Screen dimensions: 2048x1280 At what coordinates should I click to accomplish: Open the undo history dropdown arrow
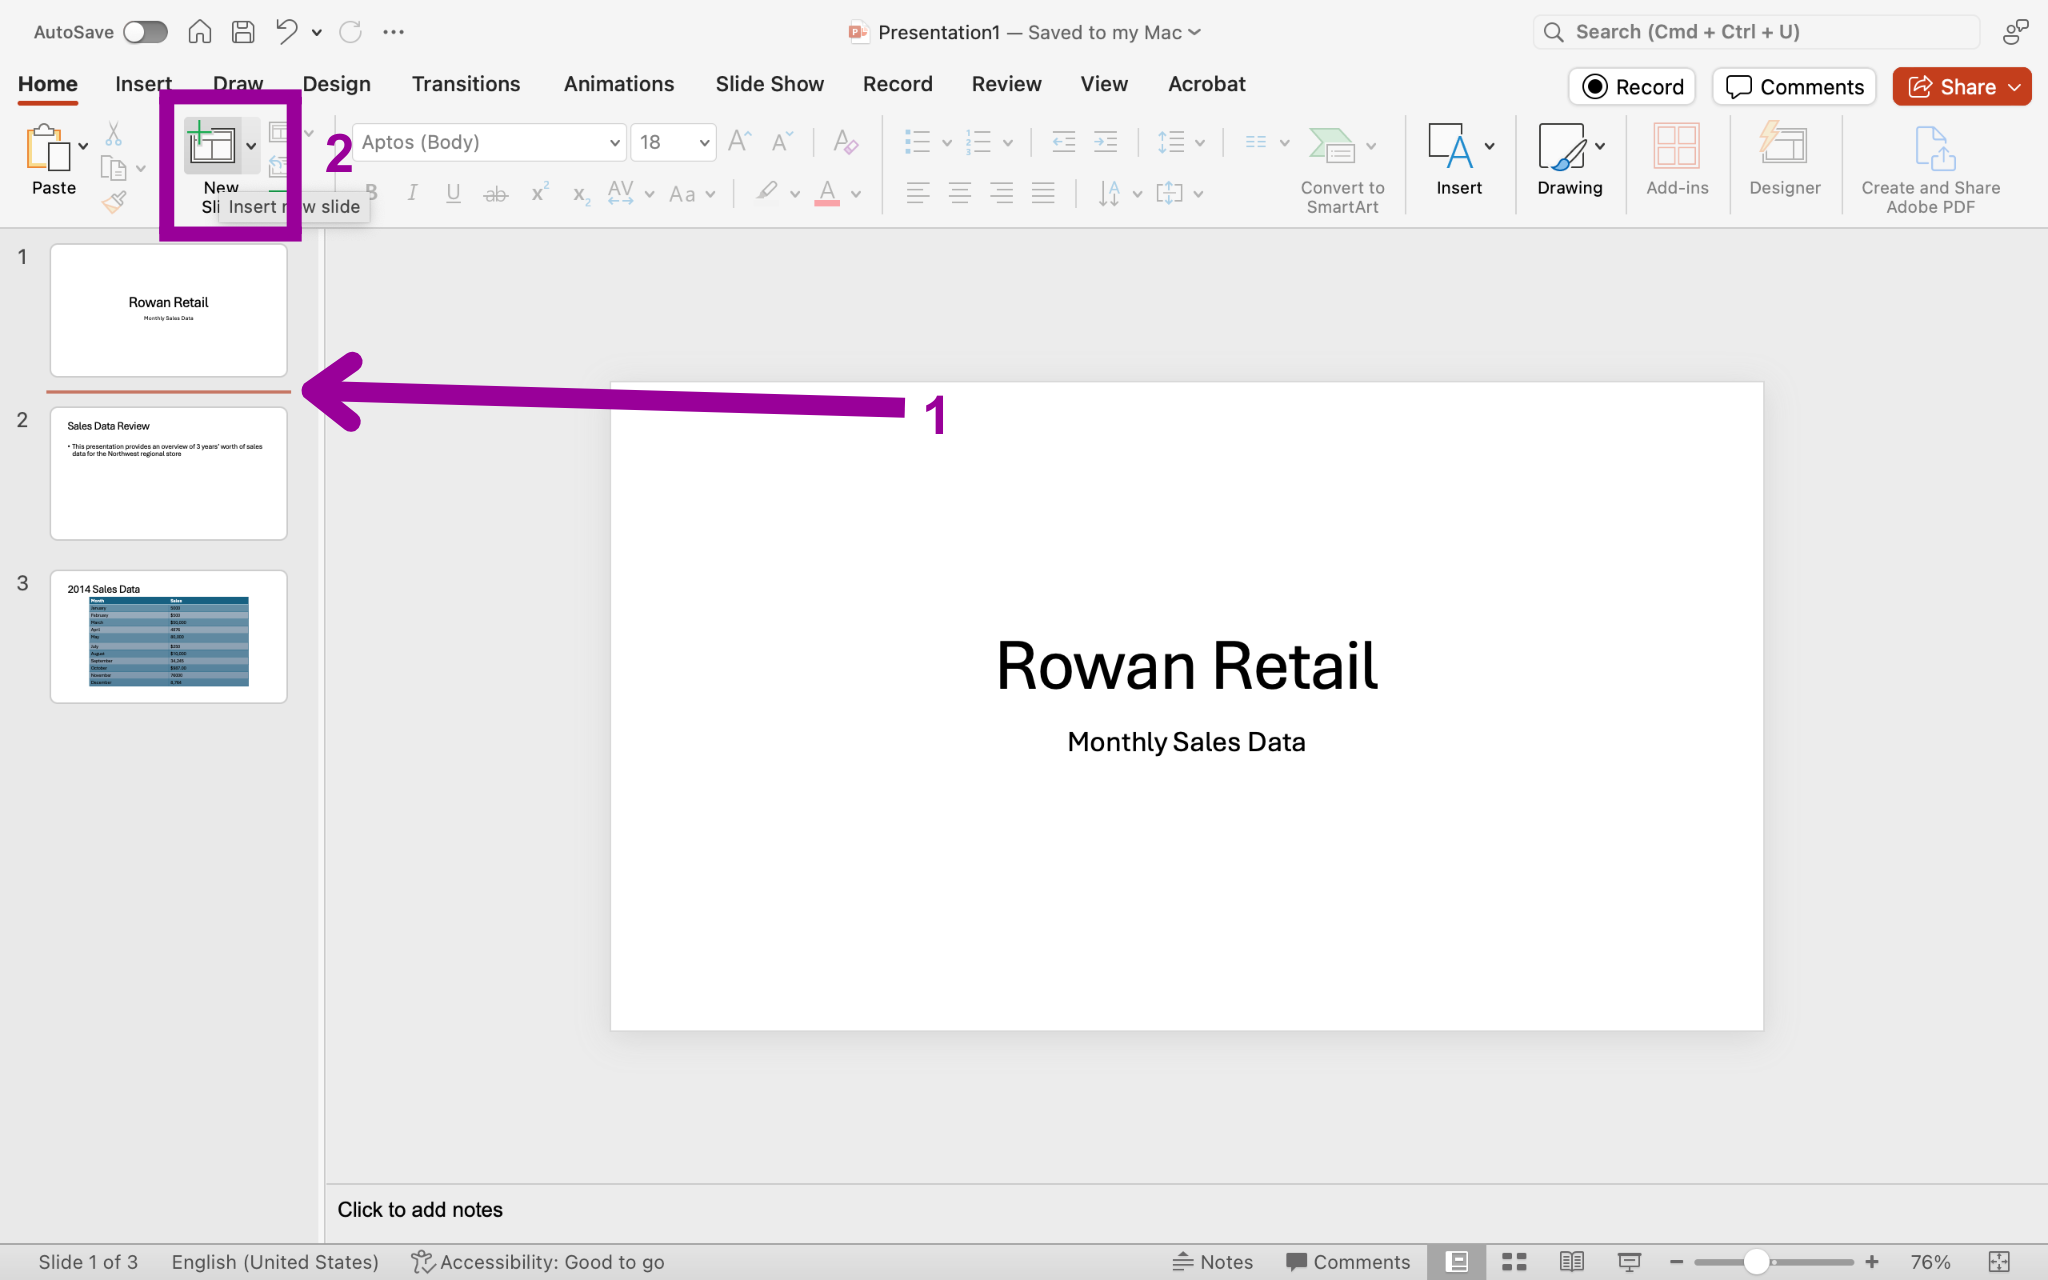click(x=317, y=33)
